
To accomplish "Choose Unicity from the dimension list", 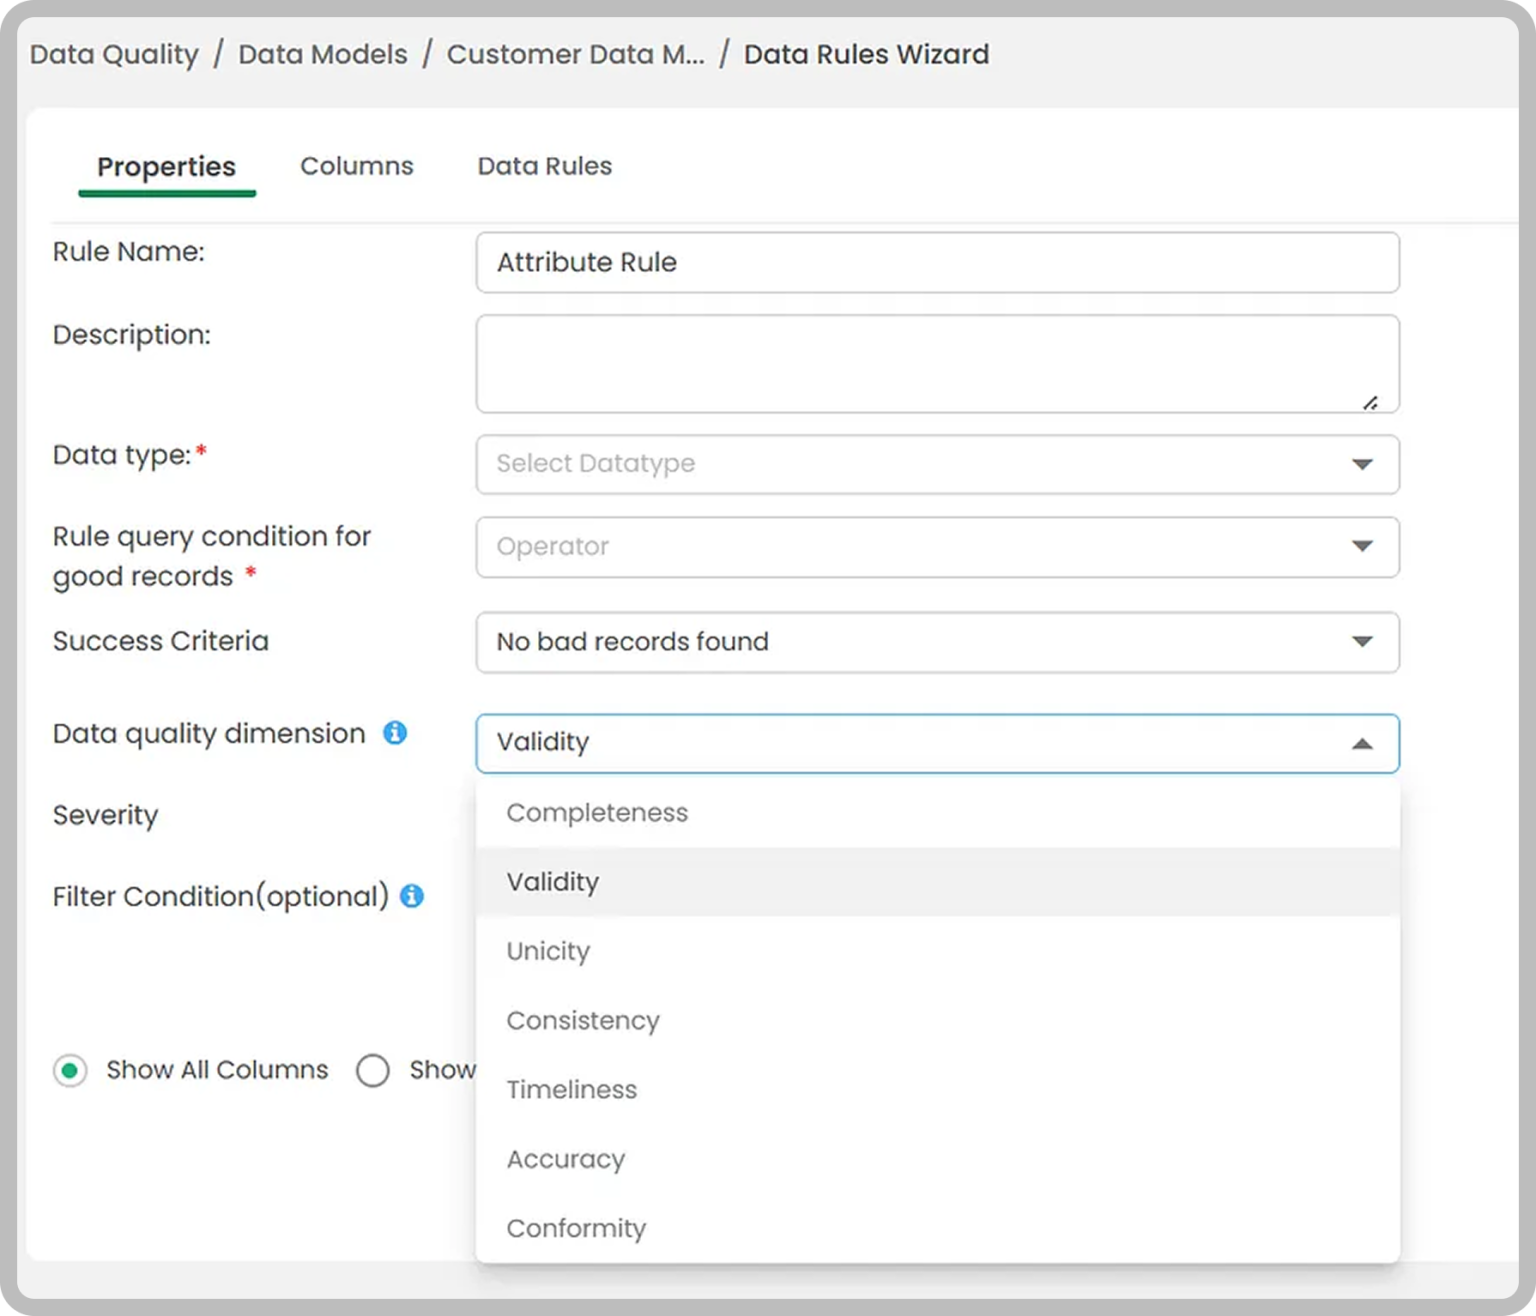I will (938, 951).
